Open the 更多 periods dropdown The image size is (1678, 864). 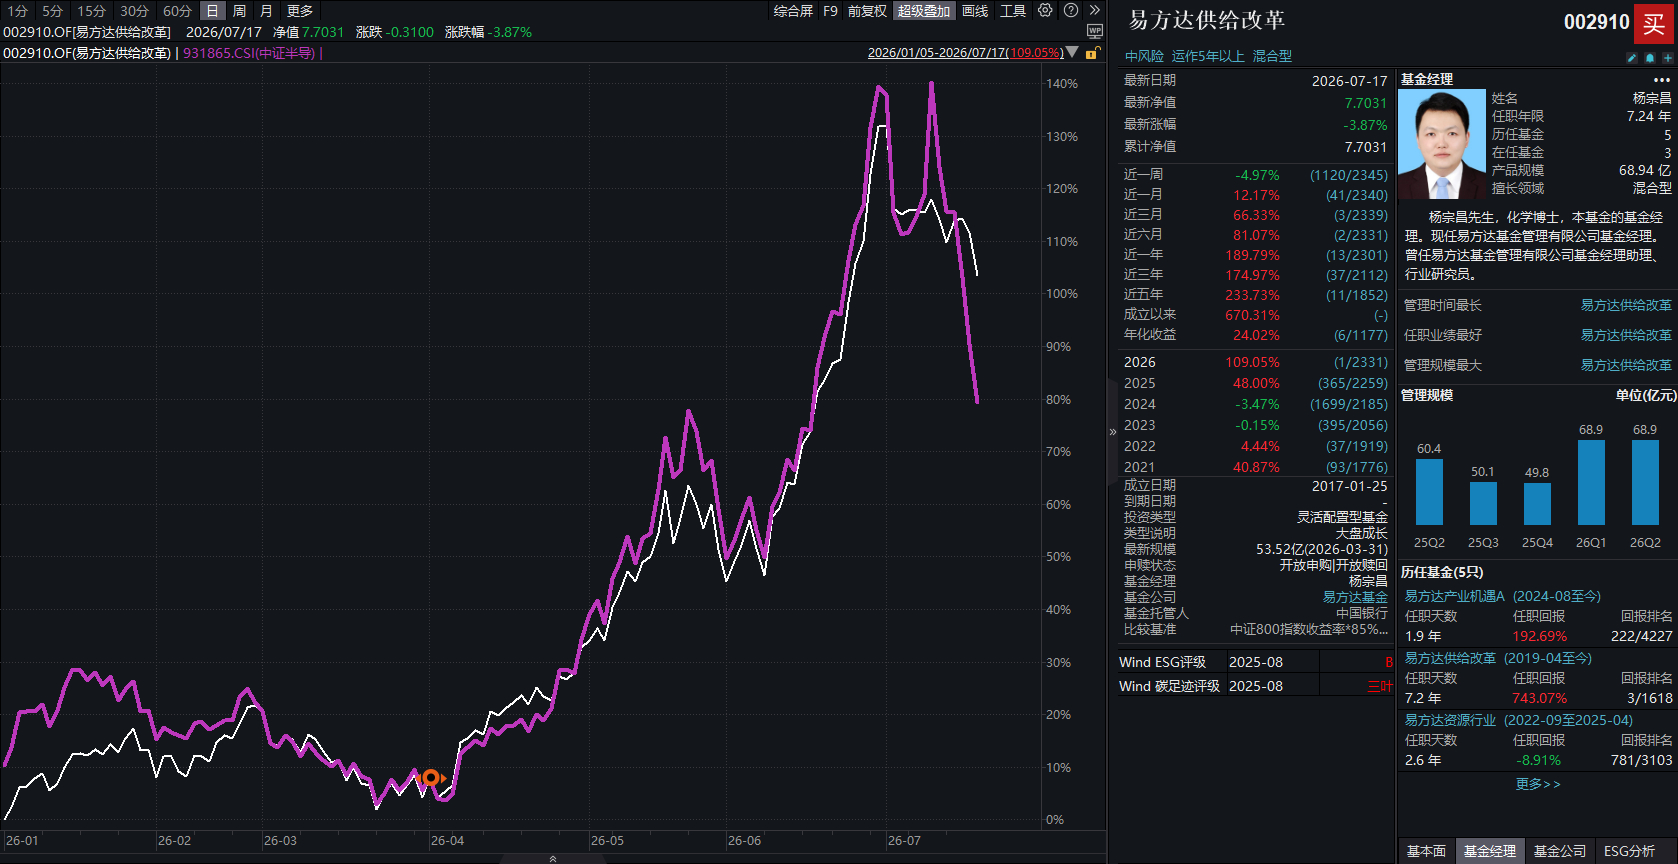click(300, 11)
